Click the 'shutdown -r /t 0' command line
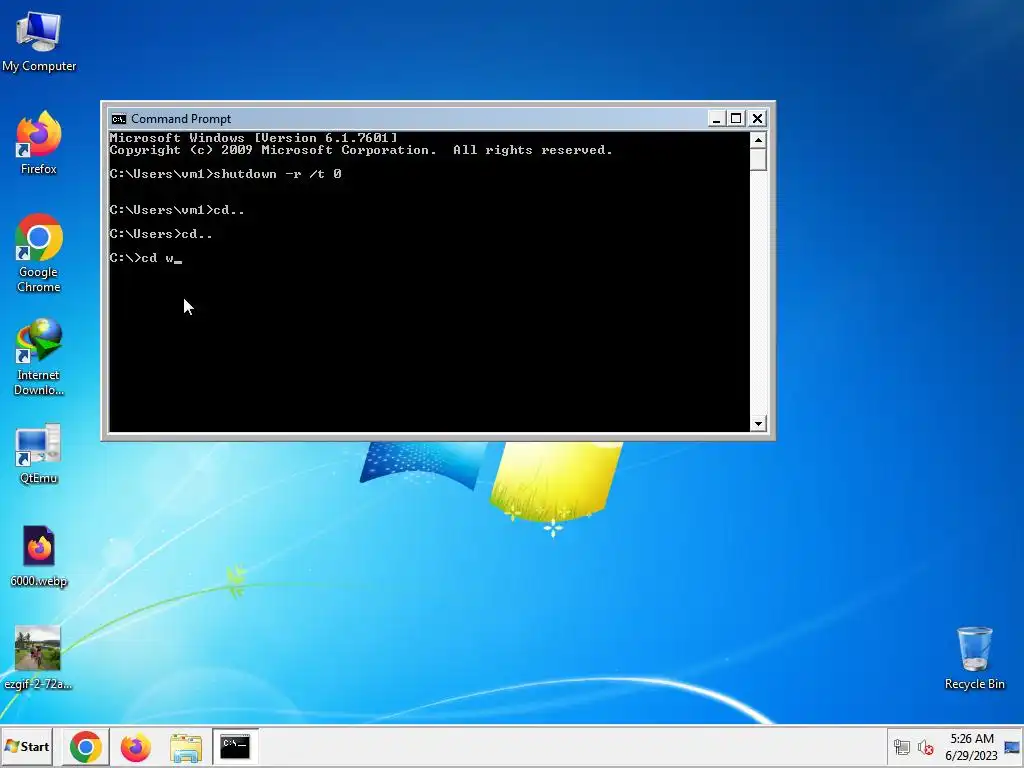The image size is (1024, 768). (x=225, y=174)
